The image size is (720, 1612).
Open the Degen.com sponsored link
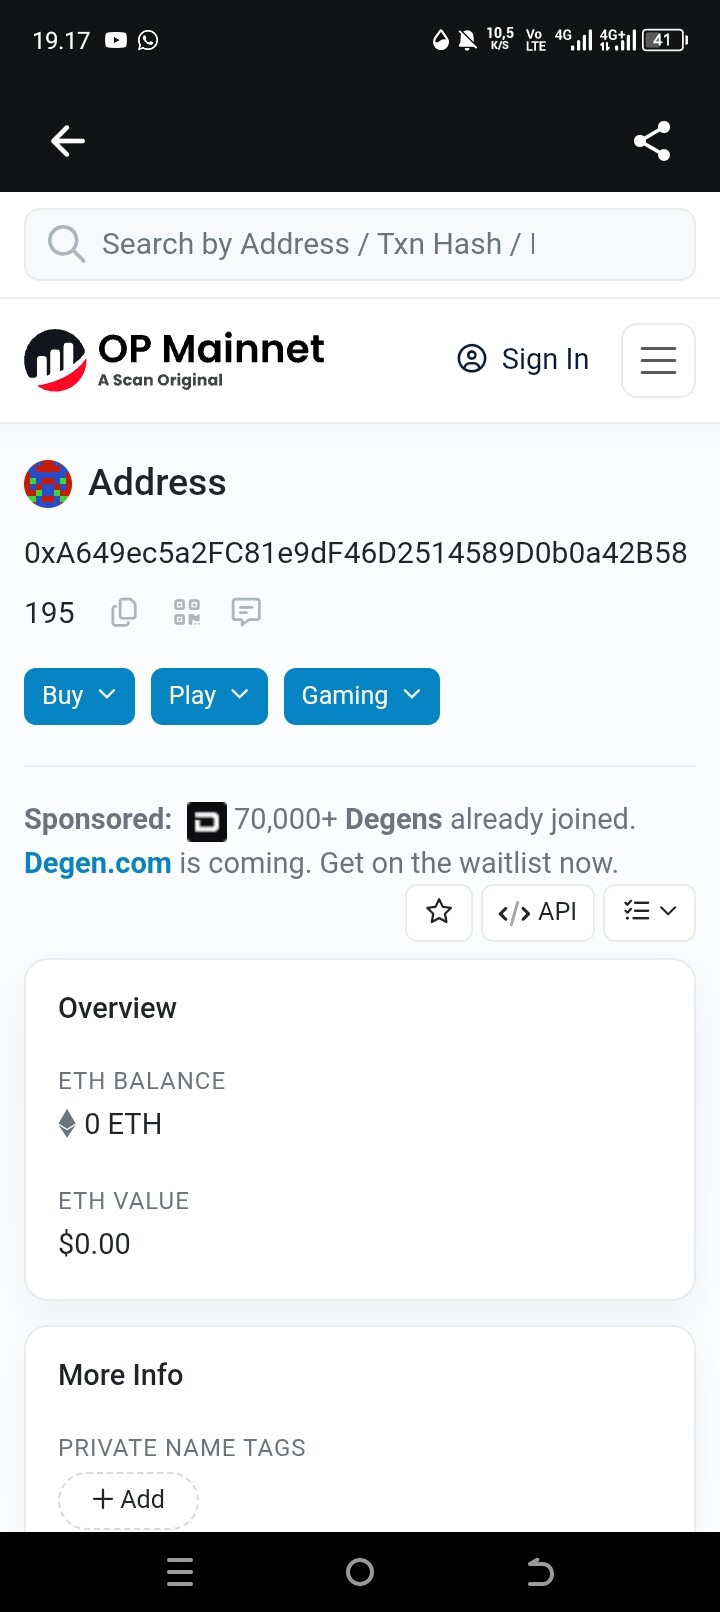tap(98, 863)
